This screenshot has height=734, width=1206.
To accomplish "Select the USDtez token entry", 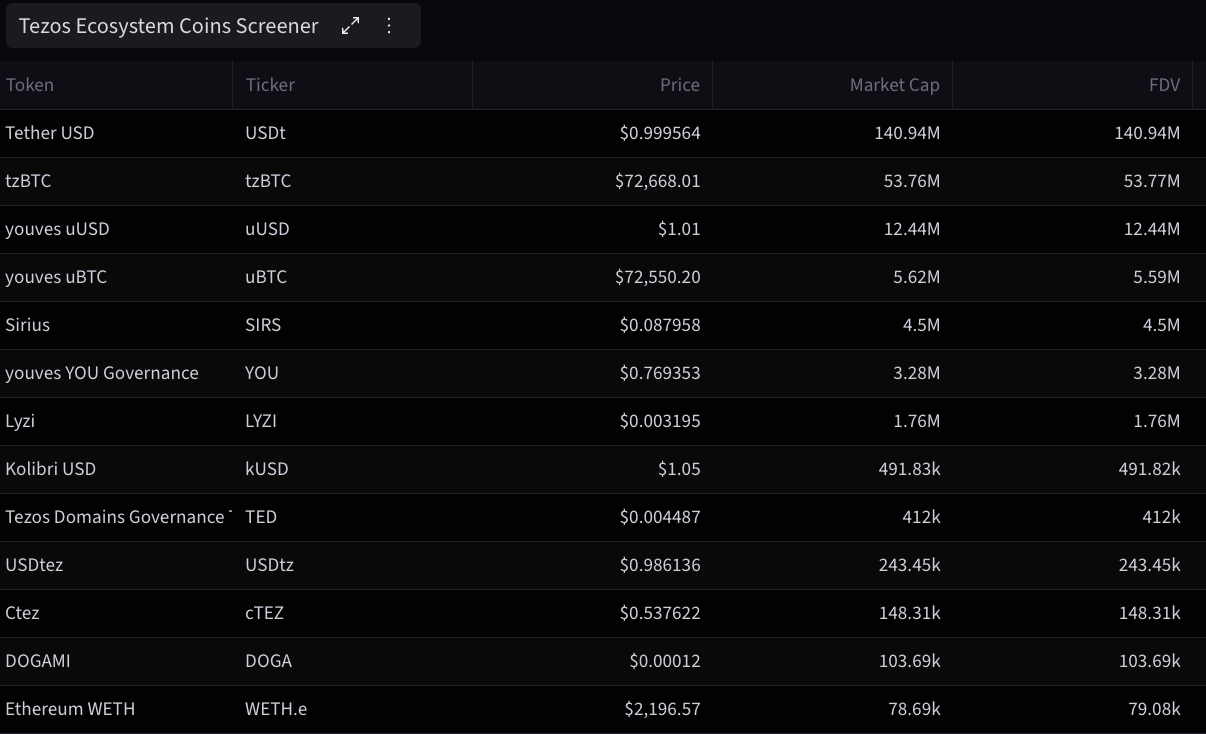I will pos(34,565).
